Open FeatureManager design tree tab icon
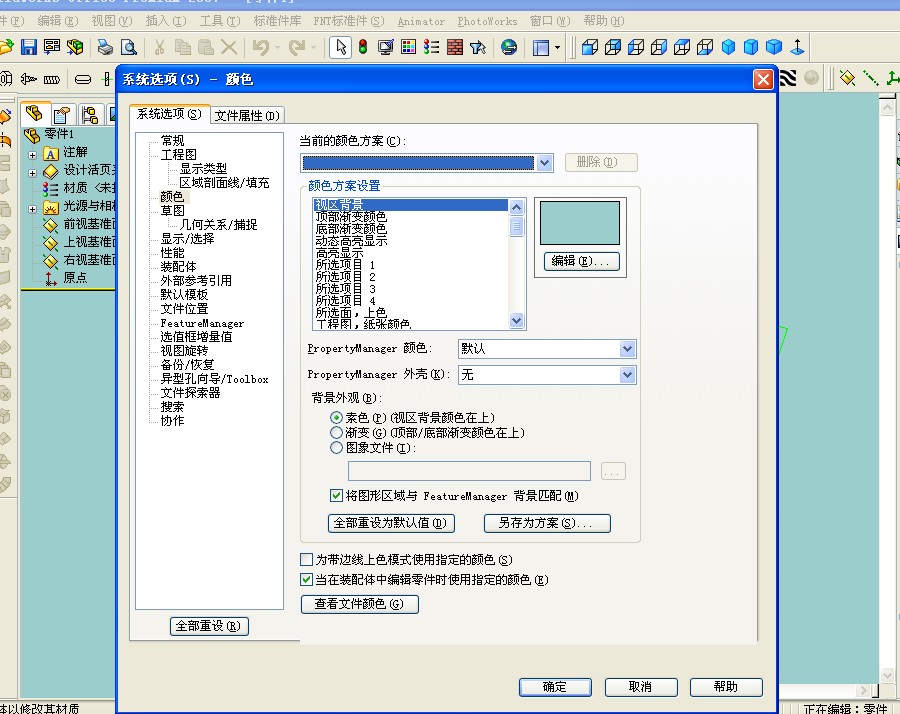This screenshot has width=900, height=714. pyautogui.click(x=34, y=114)
